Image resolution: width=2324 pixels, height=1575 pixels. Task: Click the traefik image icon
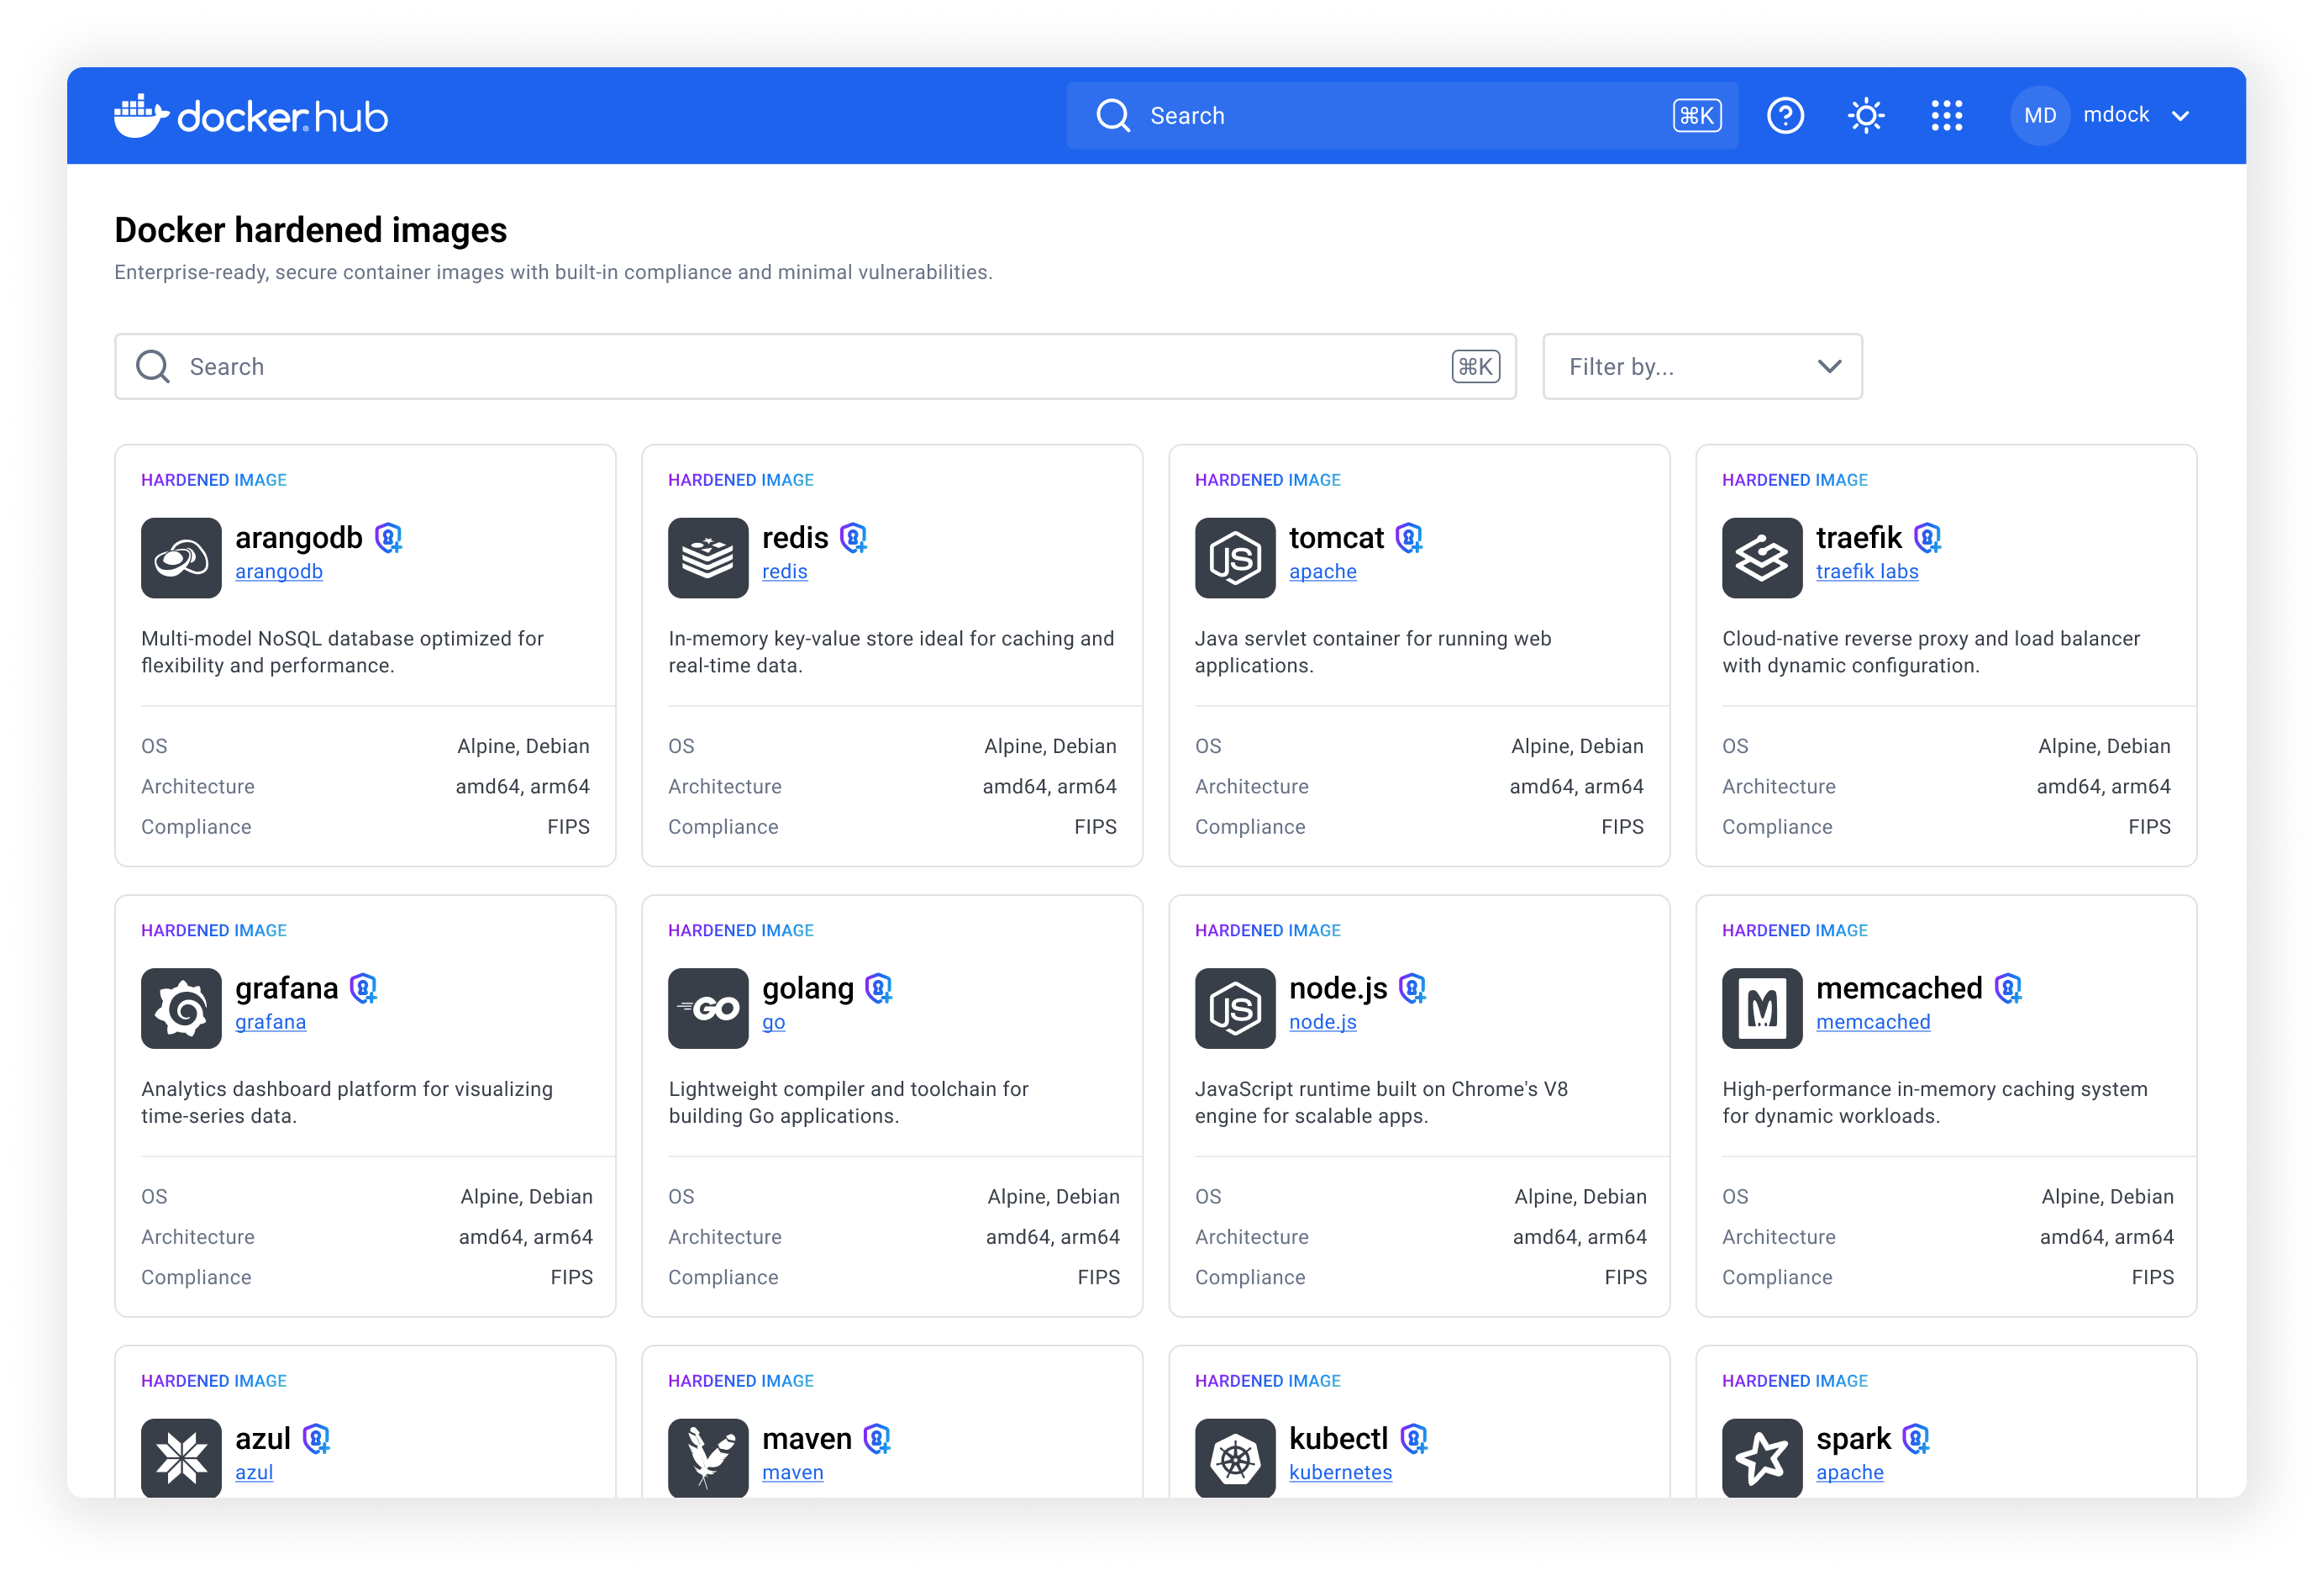(1762, 558)
